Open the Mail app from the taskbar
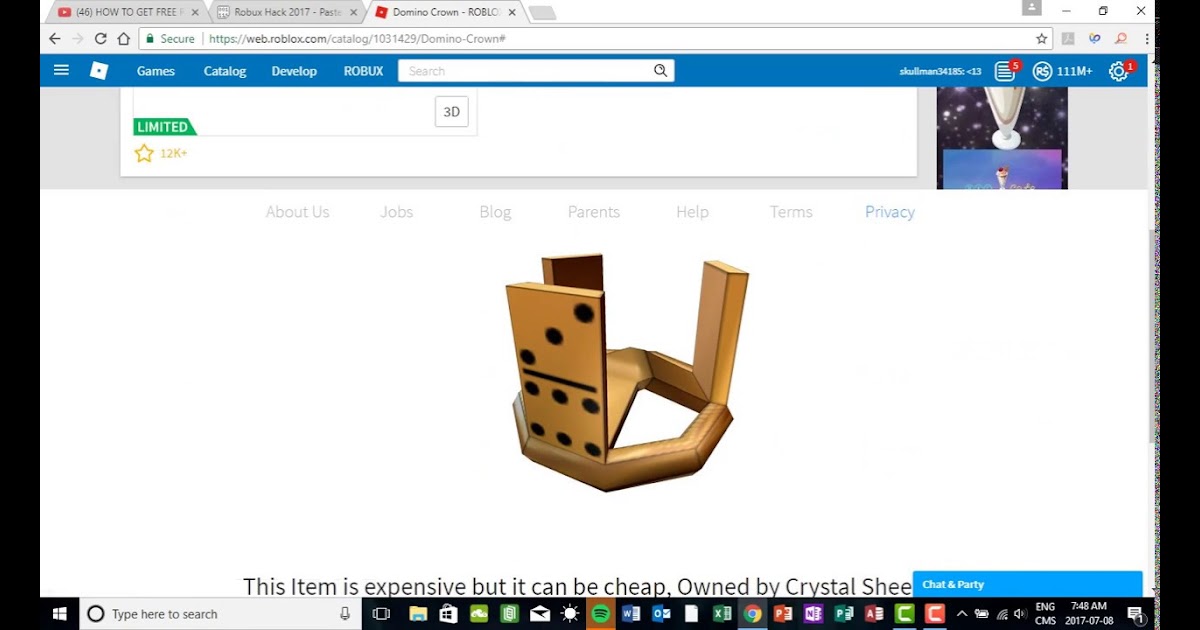The image size is (1200, 630). point(540,614)
